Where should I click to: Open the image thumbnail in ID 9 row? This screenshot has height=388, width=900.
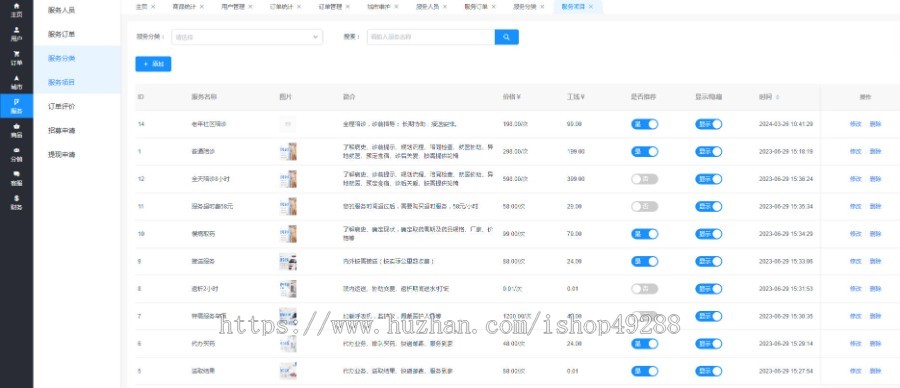click(288, 261)
